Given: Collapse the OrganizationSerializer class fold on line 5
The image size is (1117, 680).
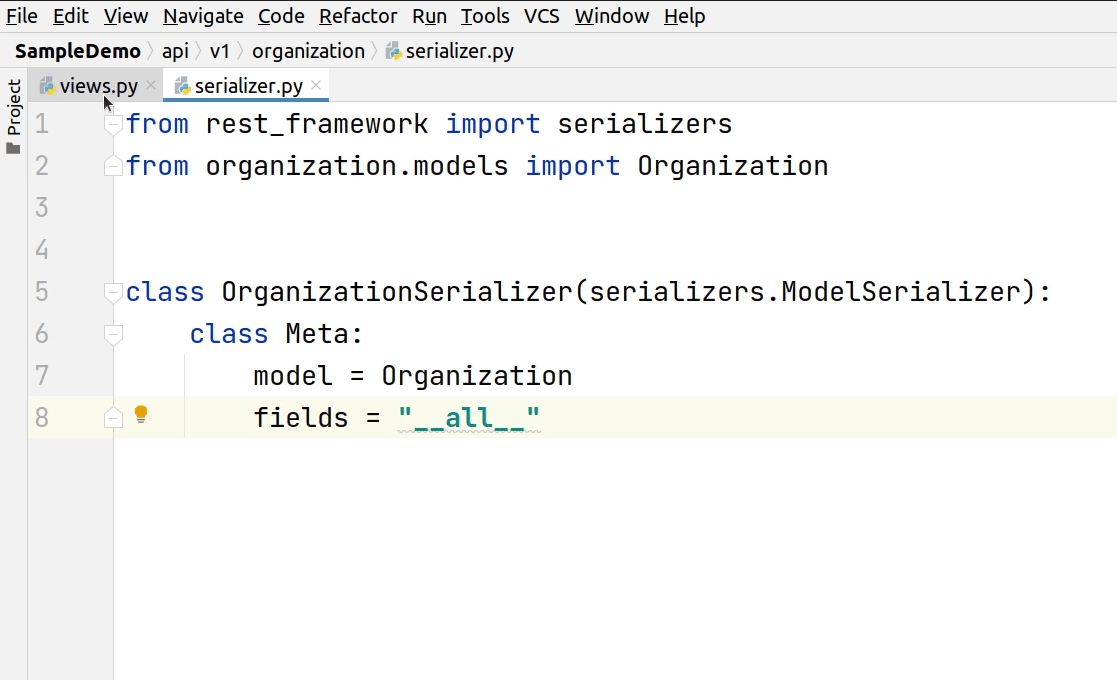Looking at the screenshot, I should [x=113, y=293].
